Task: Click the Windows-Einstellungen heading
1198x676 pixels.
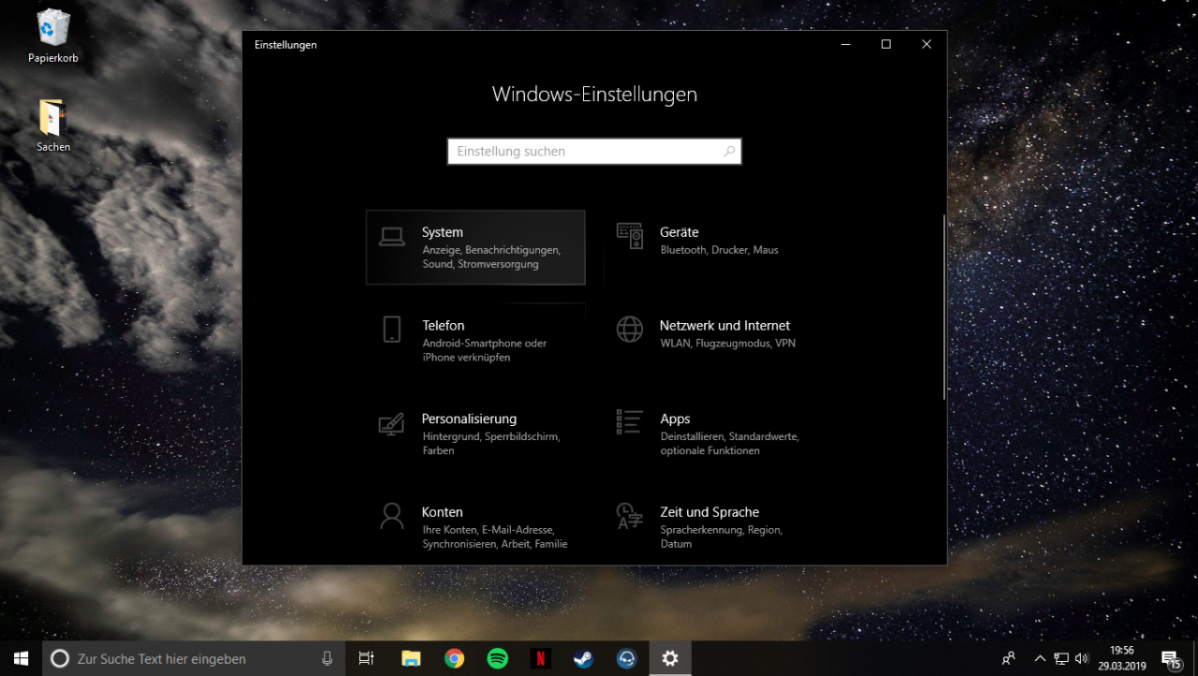Action: (x=594, y=94)
